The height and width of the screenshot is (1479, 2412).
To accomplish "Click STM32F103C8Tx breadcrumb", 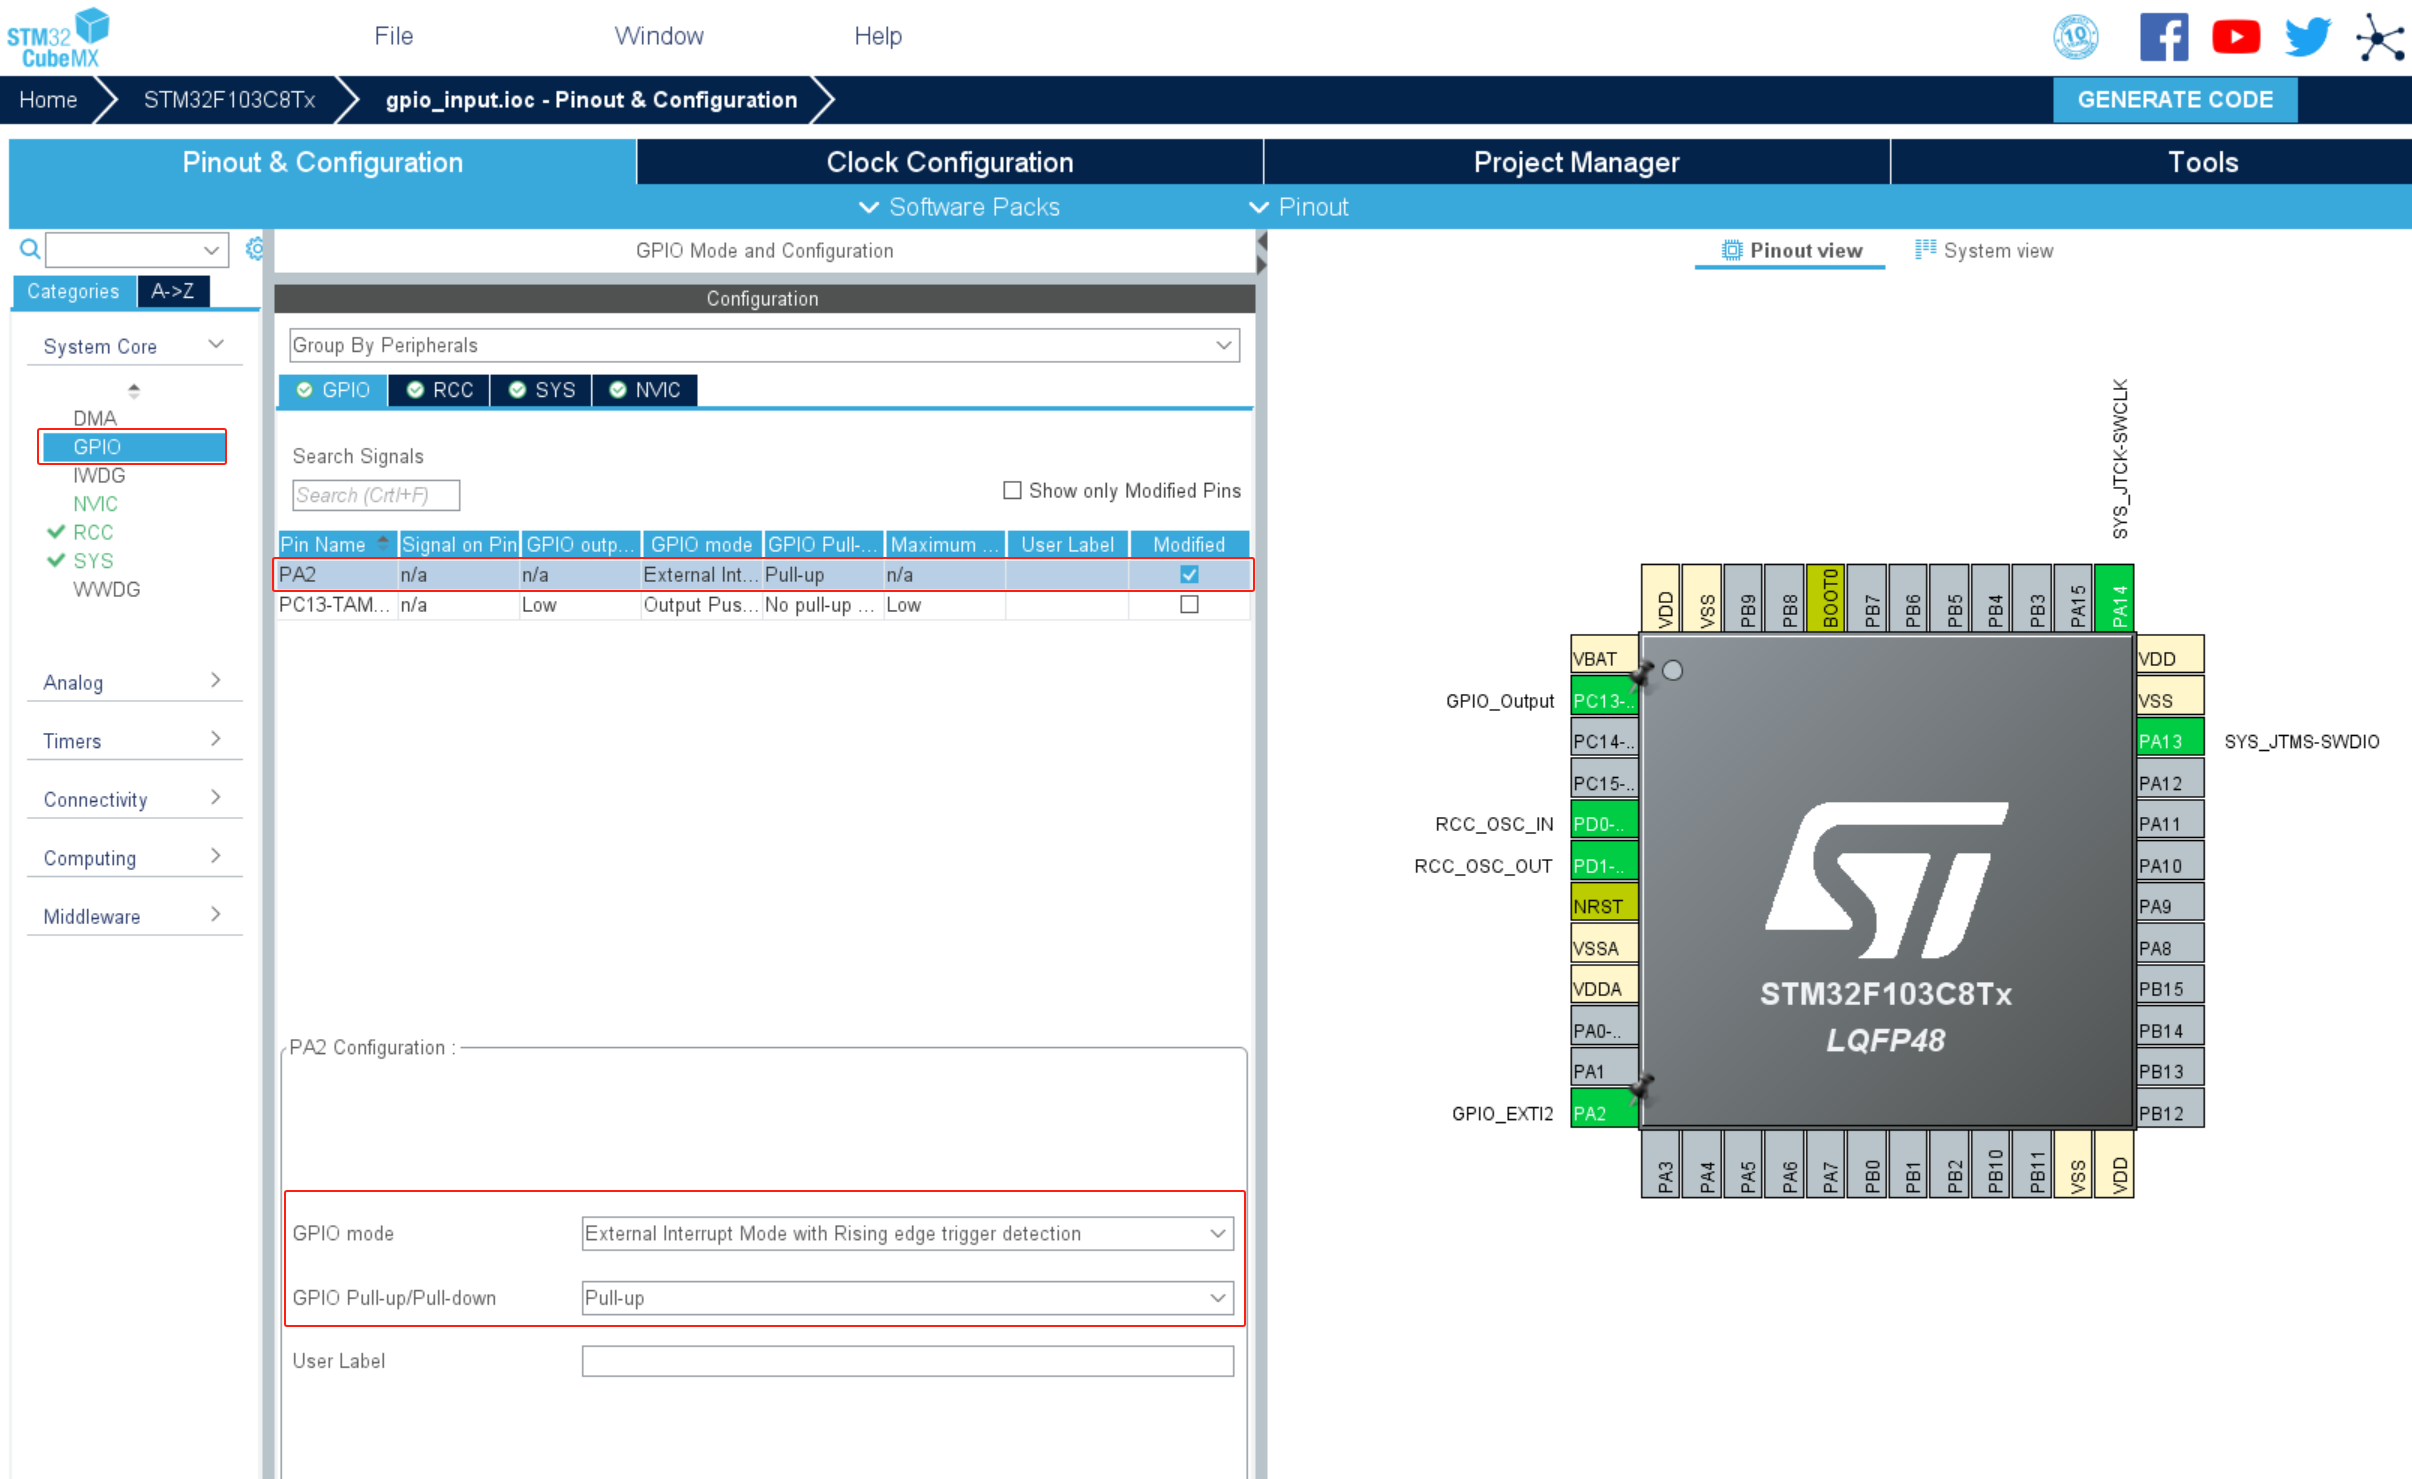I will click(x=229, y=100).
